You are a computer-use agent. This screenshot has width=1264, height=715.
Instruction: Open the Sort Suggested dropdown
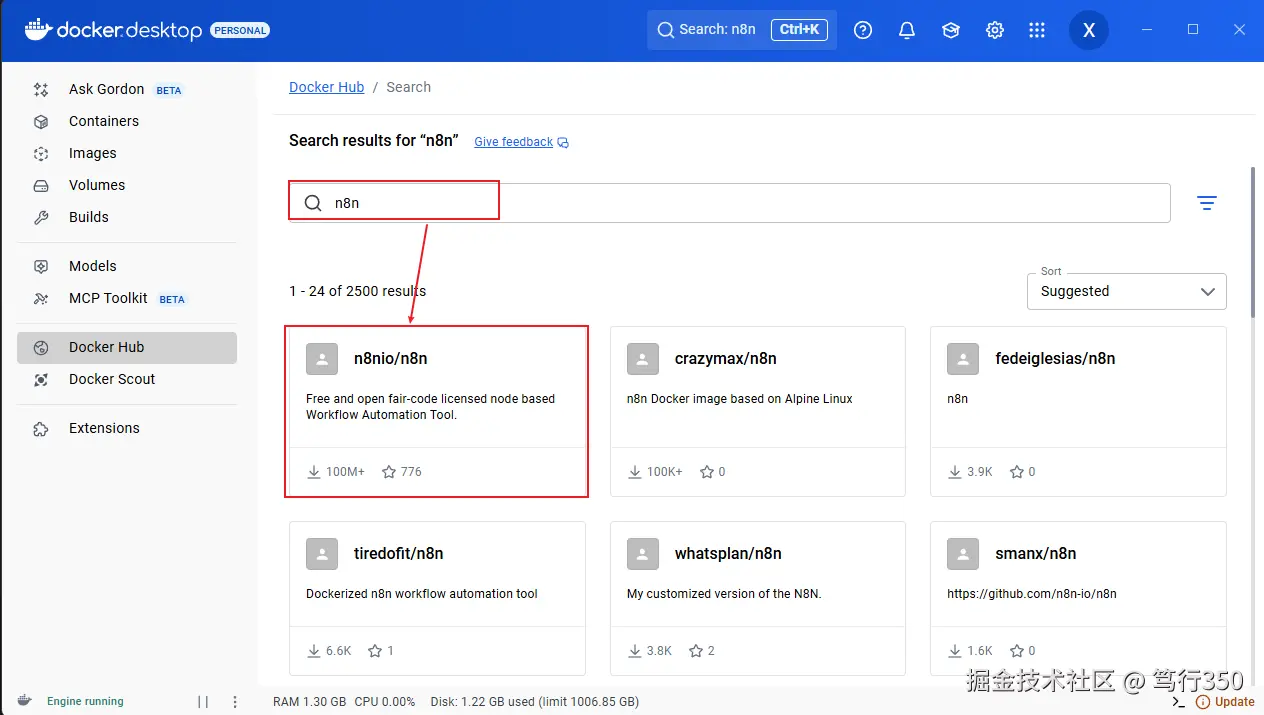coord(1127,291)
